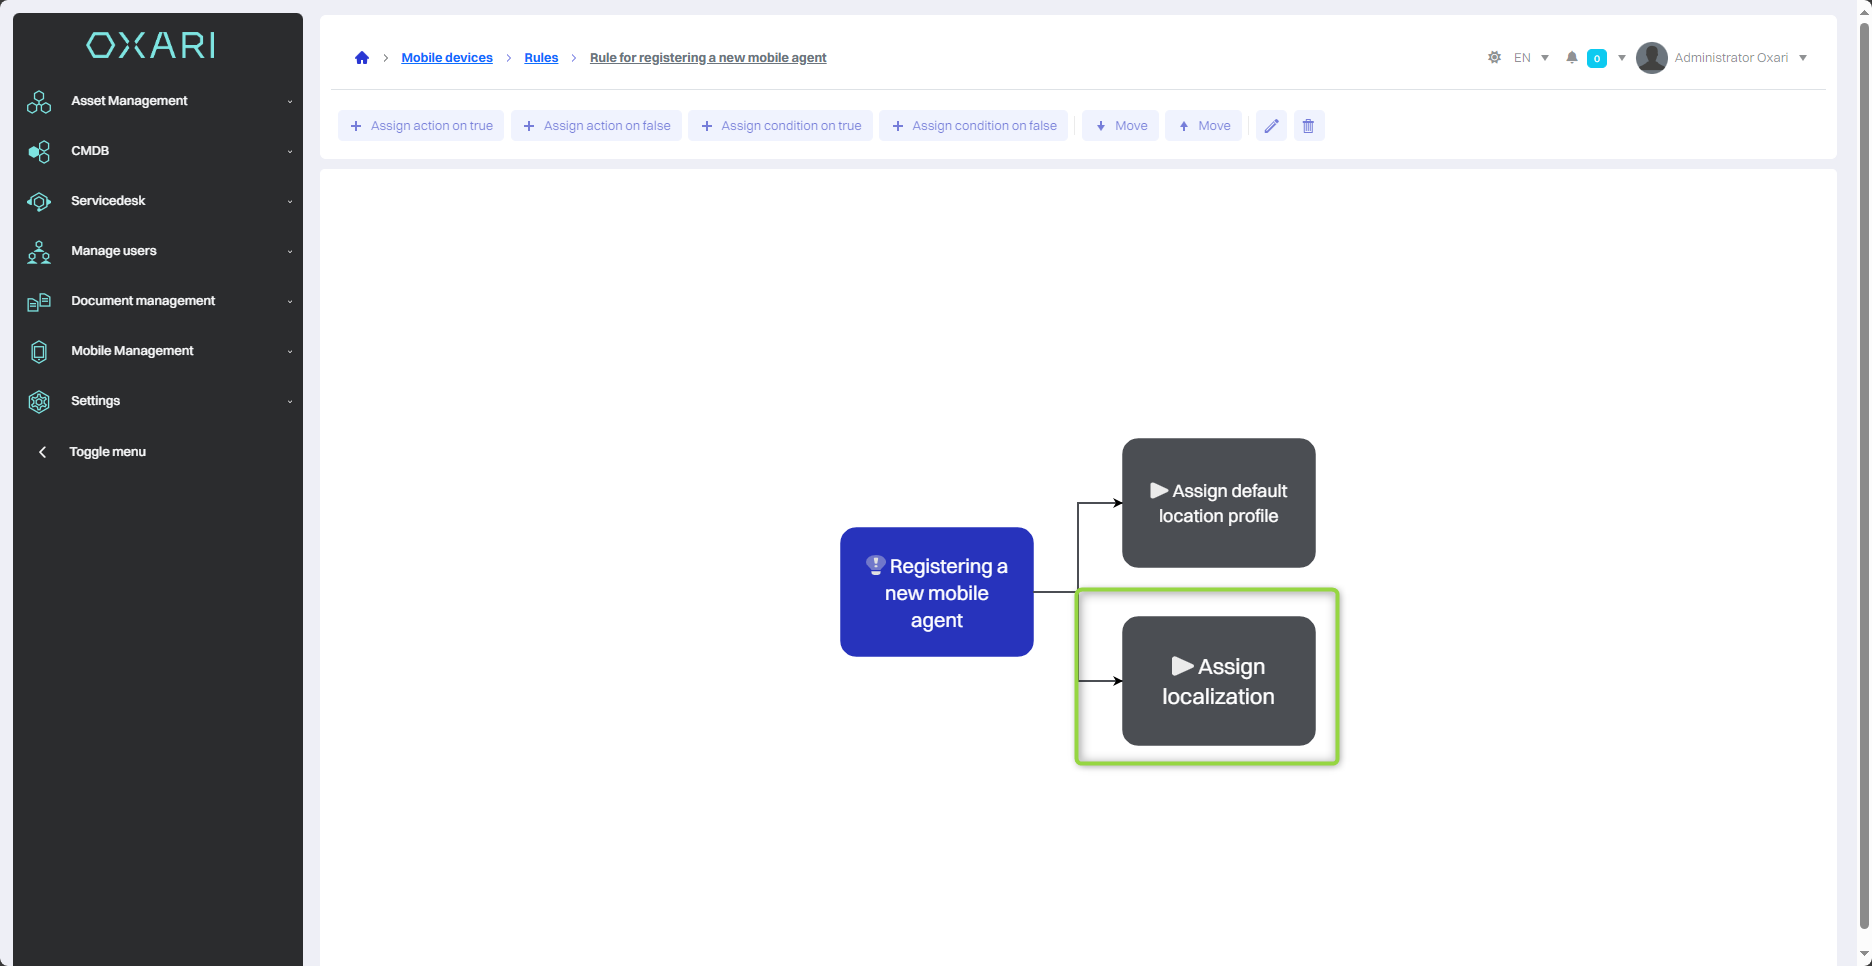Image resolution: width=1872 pixels, height=966 pixels.
Task: Click the Move down arrow button
Action: coord(1120,126)
